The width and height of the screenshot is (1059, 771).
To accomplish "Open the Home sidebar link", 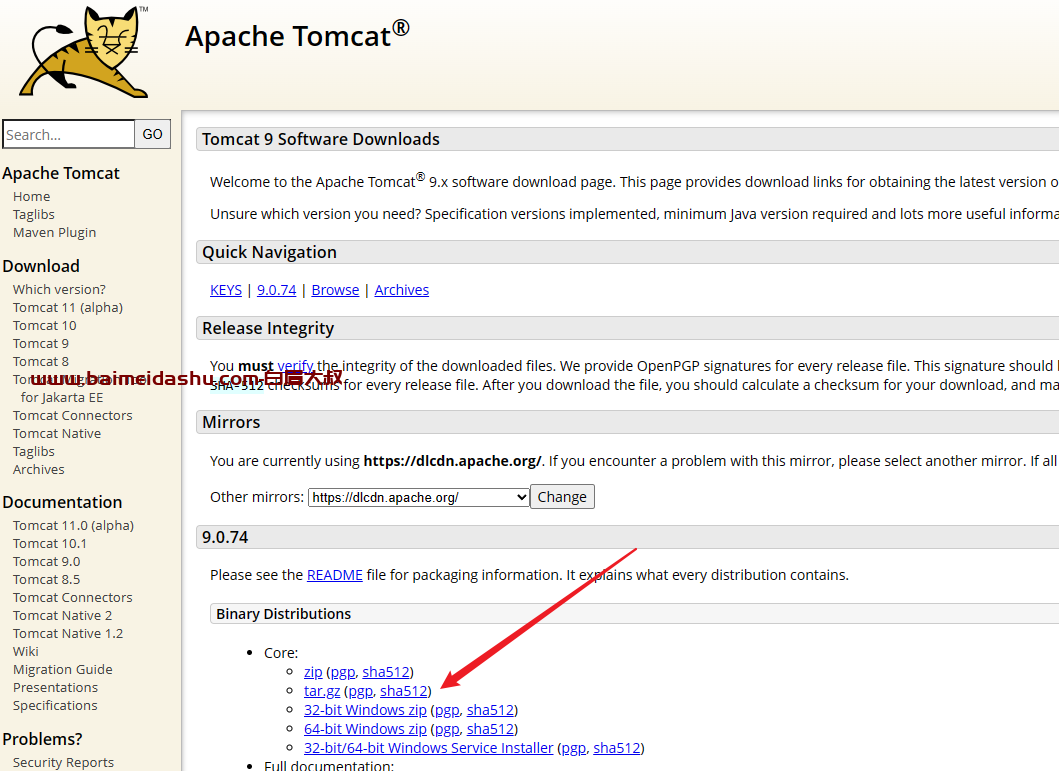I will point(32,196).
